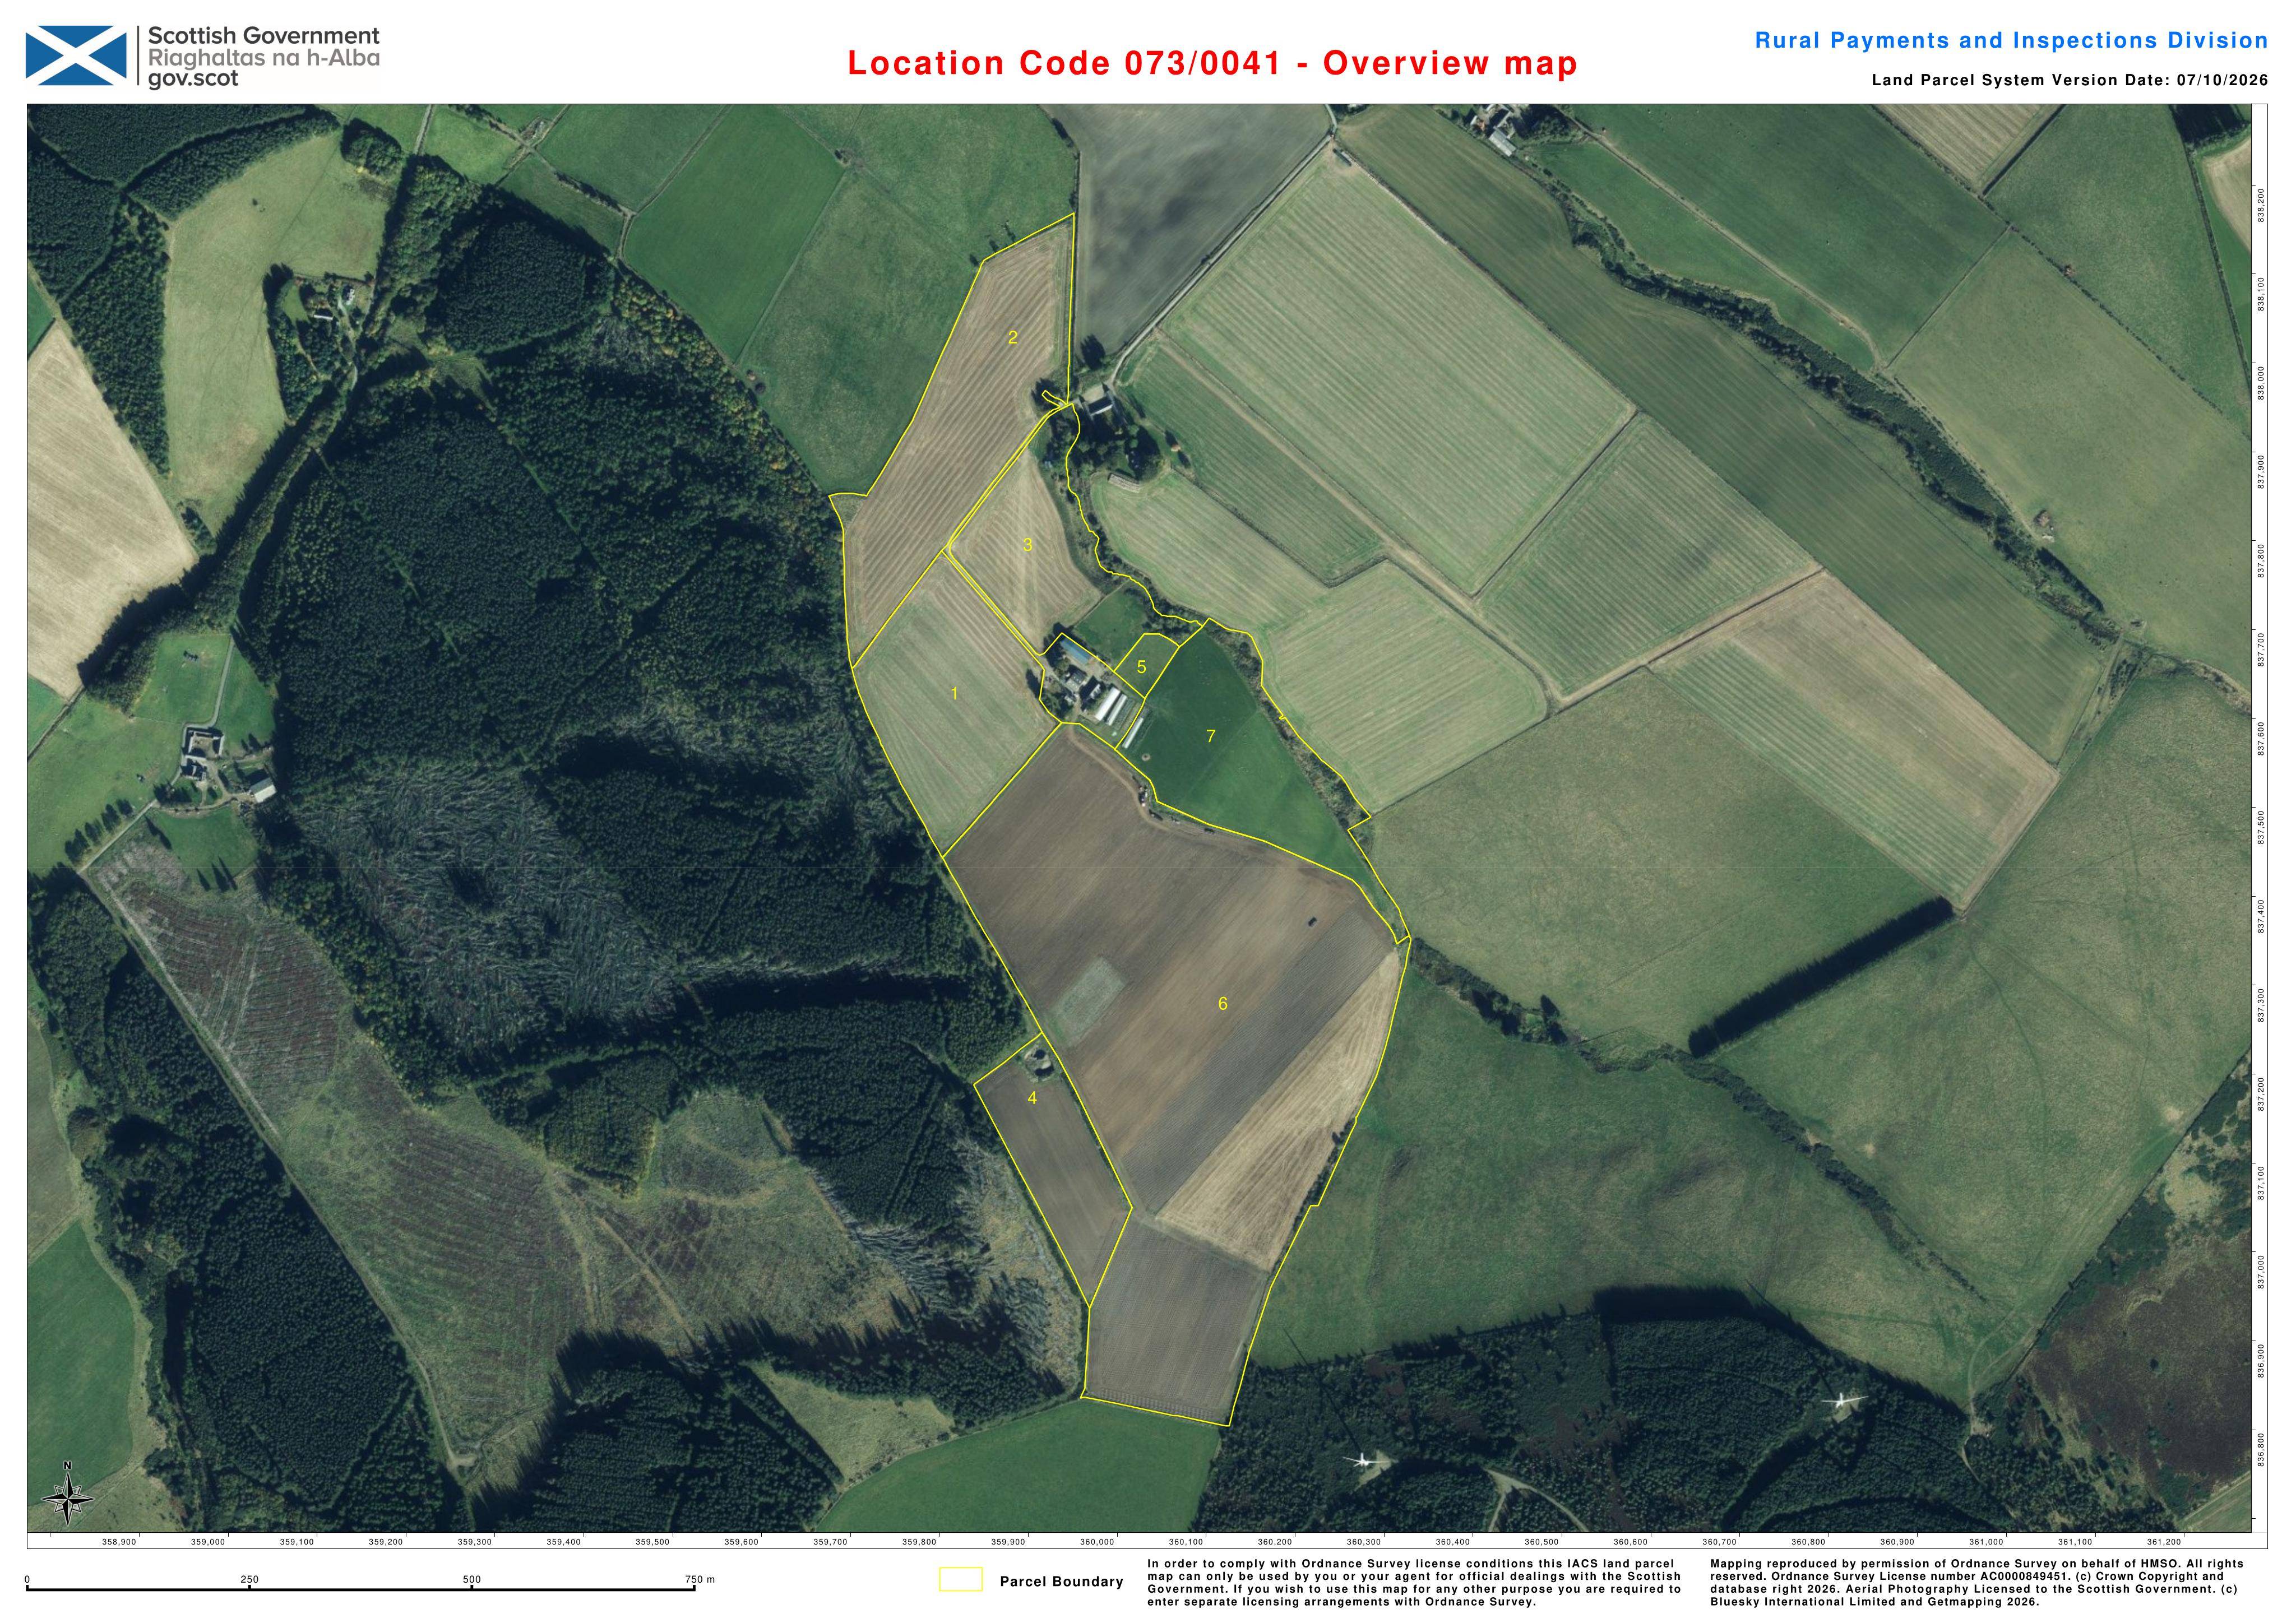
Task: Click the 'Location Code 073/0041 - Overview map' title
Action: pyautogui.click(x=1212, y=63)
